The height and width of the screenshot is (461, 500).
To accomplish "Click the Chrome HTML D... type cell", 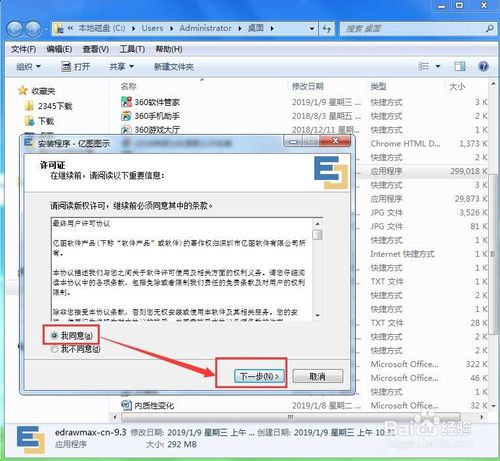I will pos(405,144).
